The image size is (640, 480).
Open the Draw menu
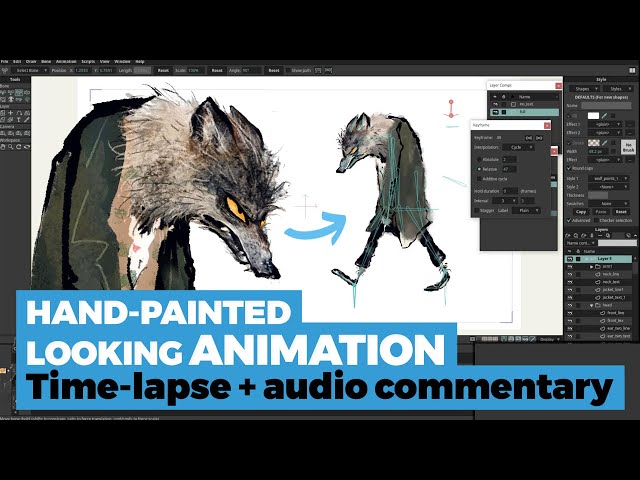(x=31, y=62)
